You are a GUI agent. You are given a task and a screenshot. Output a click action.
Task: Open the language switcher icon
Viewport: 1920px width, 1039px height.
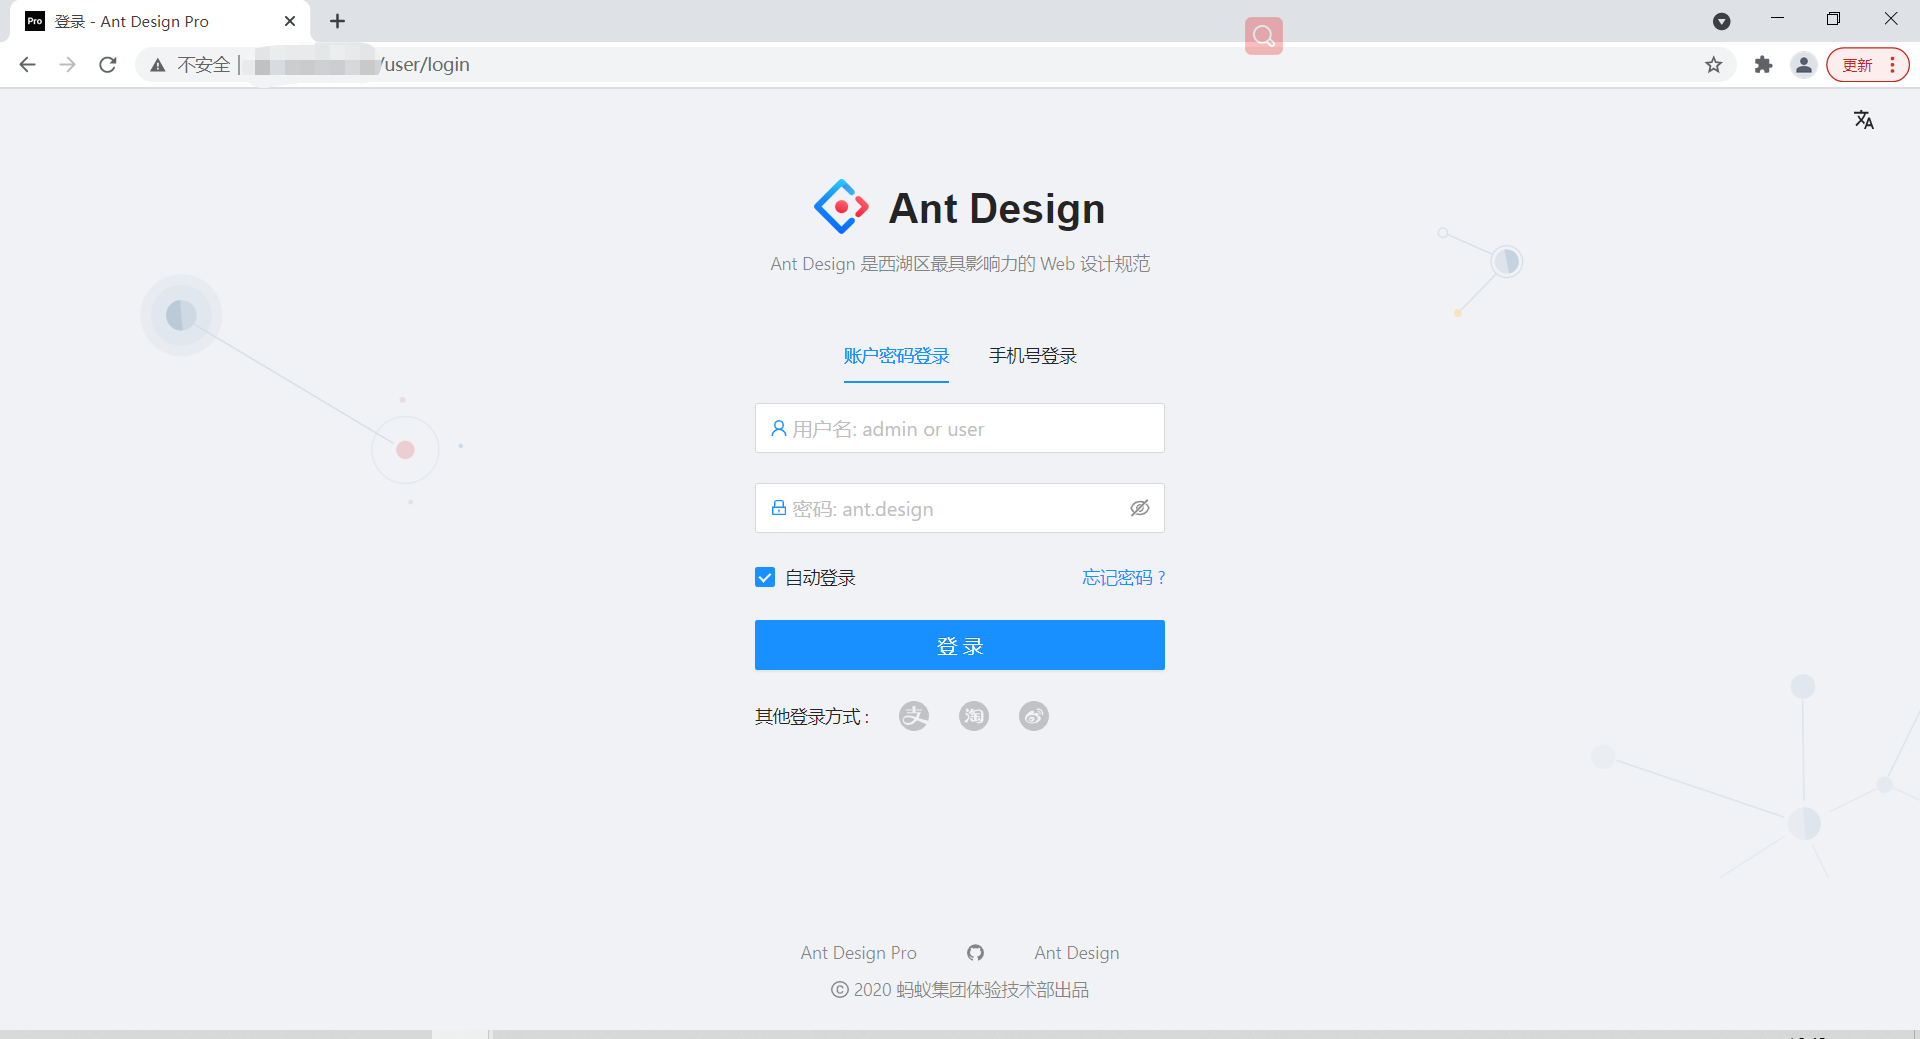click(x=1863, y=120)
